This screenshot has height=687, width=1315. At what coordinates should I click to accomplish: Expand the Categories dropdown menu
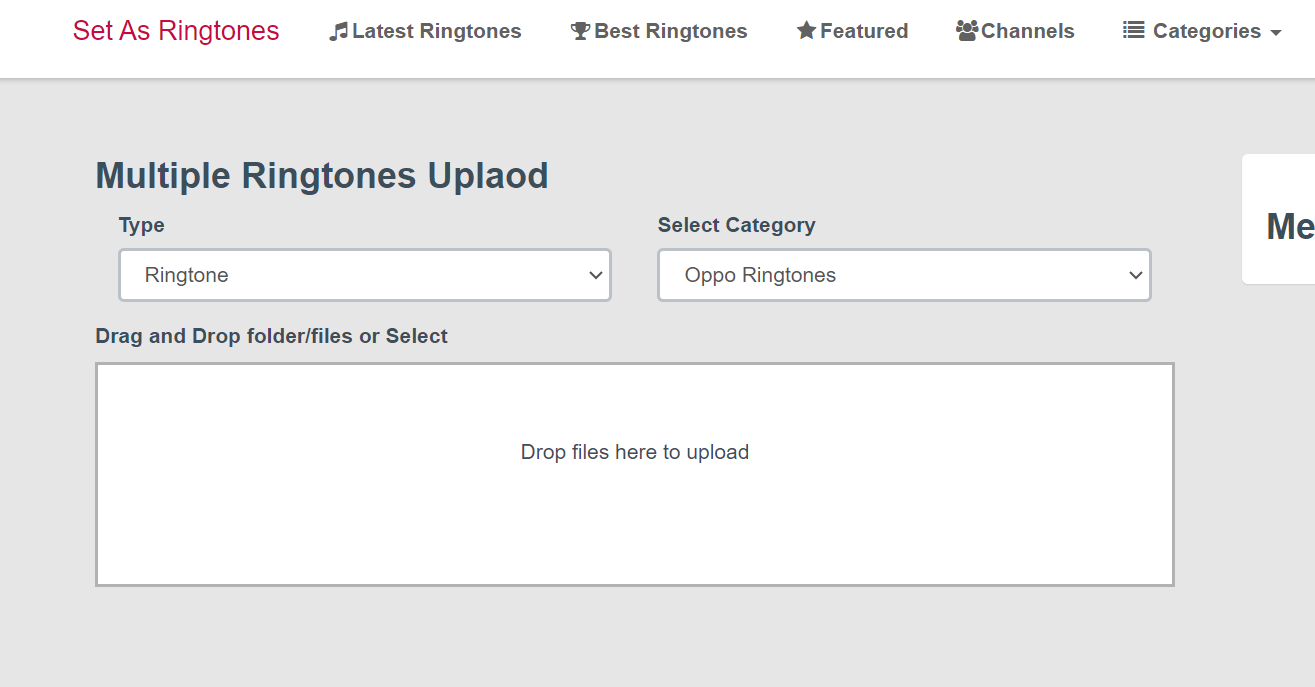coord(1206,32)
